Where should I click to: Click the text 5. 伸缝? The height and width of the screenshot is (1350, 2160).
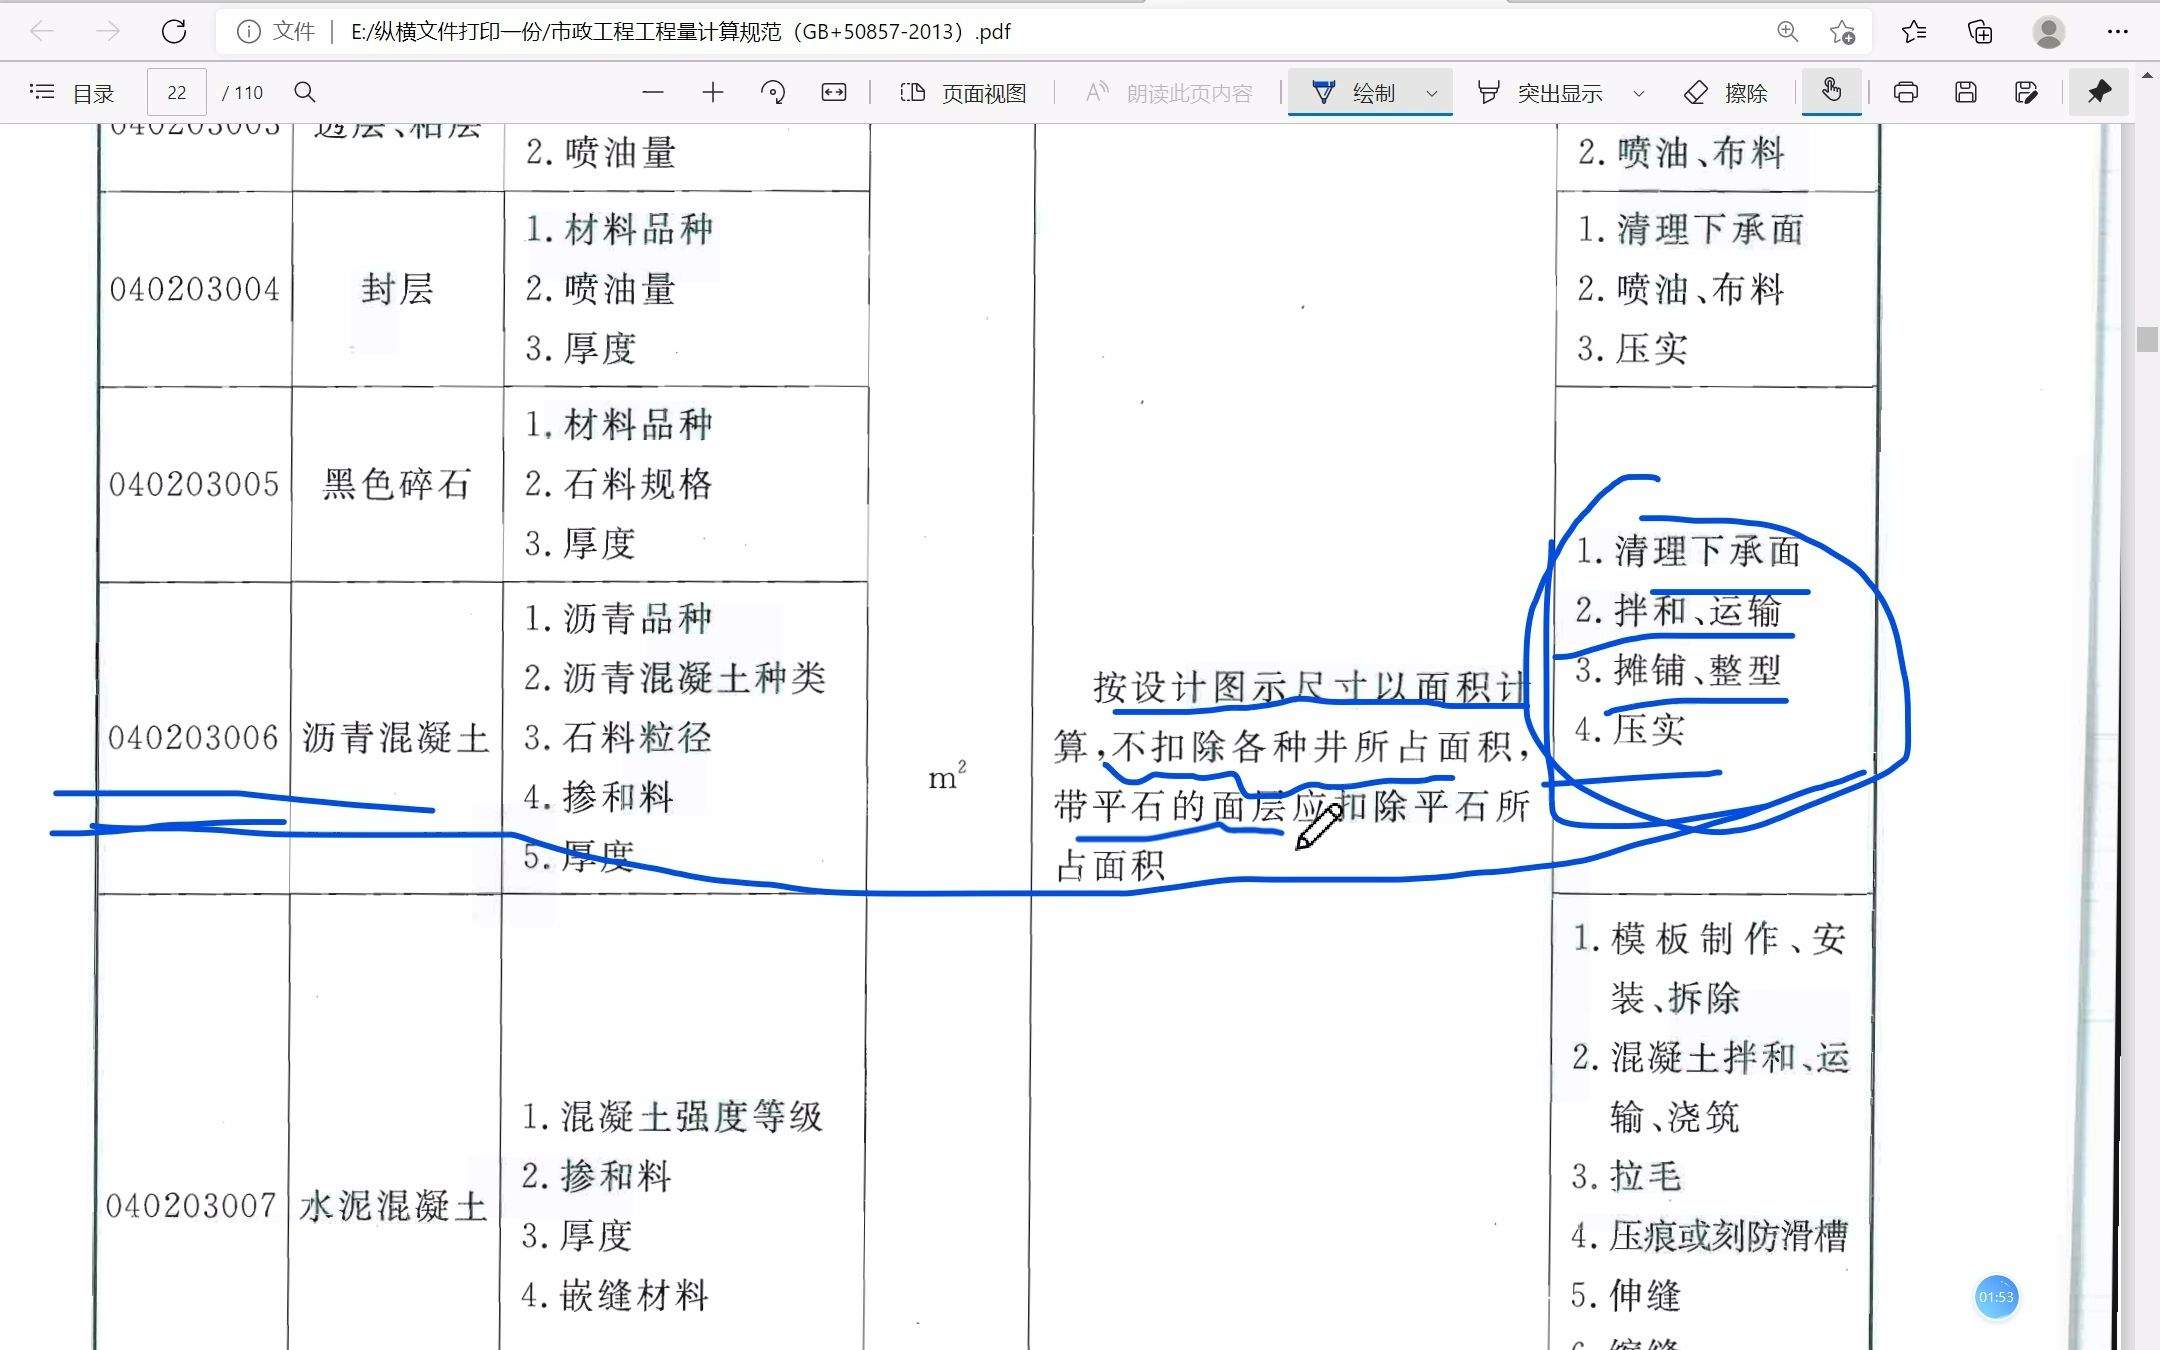tap(1626, 1296)
